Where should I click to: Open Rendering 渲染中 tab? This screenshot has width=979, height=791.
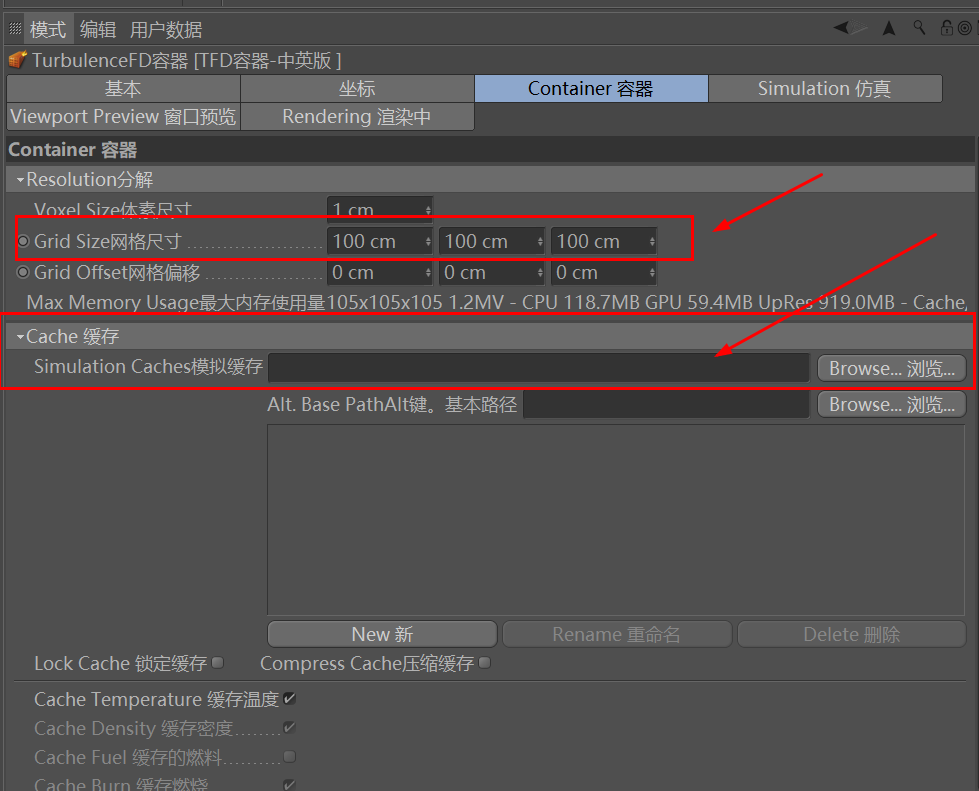pos(357,117)
